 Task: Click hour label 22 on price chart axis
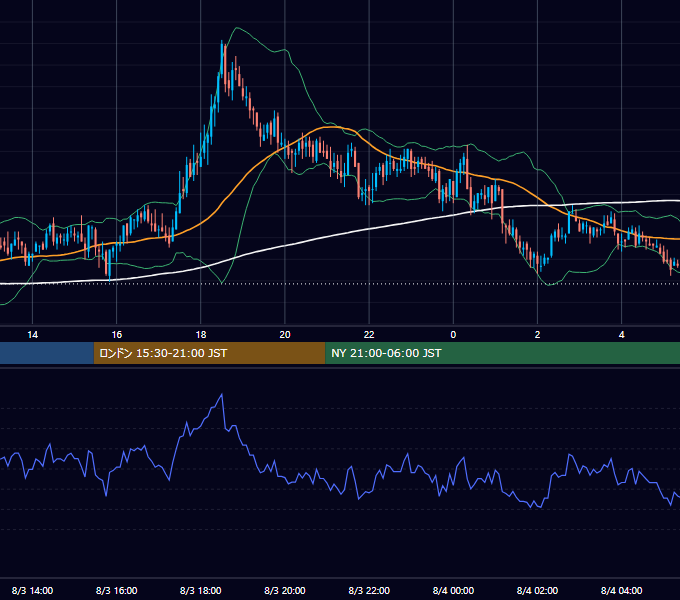coord(369,335)
